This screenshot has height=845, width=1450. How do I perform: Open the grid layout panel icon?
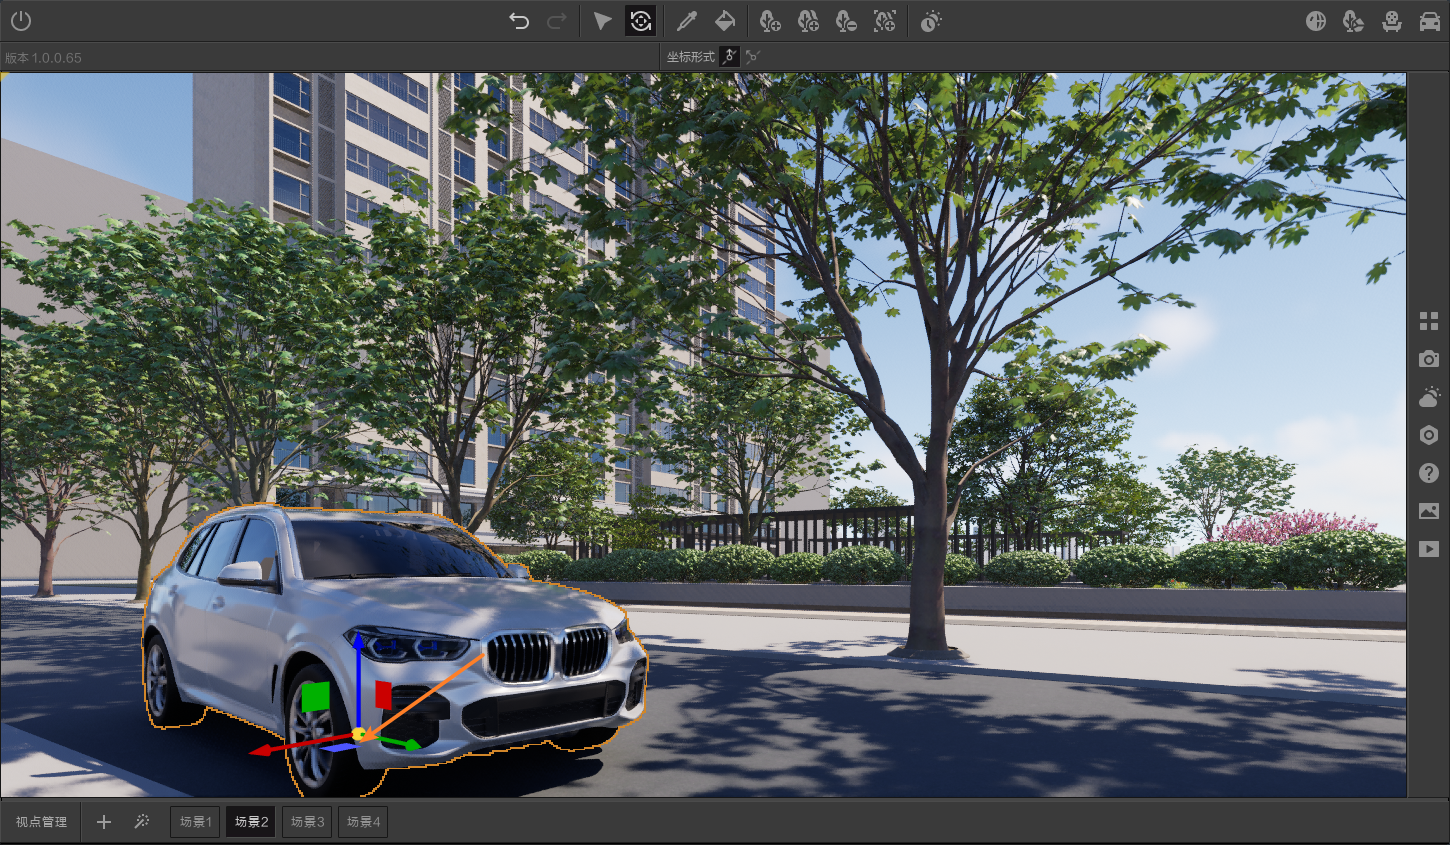coord(1429,321)
